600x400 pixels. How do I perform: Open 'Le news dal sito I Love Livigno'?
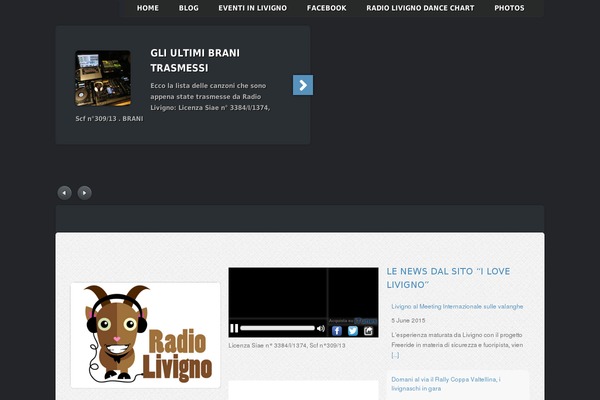point(448,278)
